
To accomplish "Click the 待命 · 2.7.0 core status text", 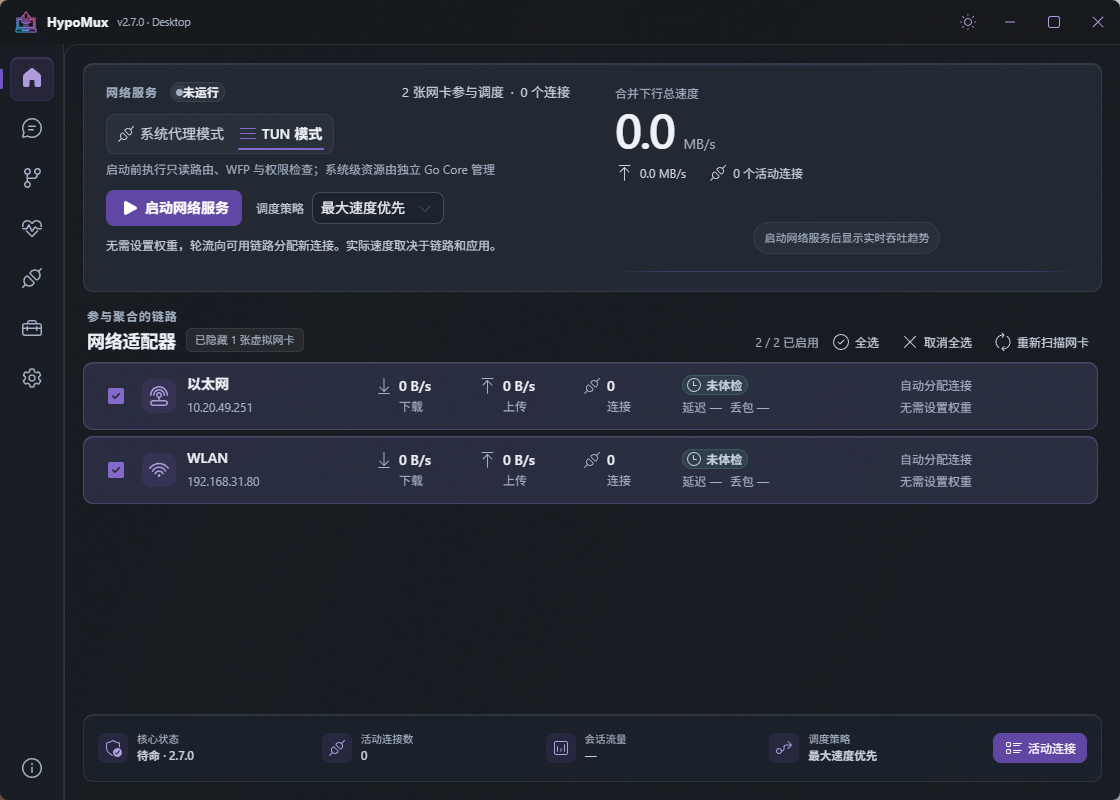I will click(x=166, y=756).
